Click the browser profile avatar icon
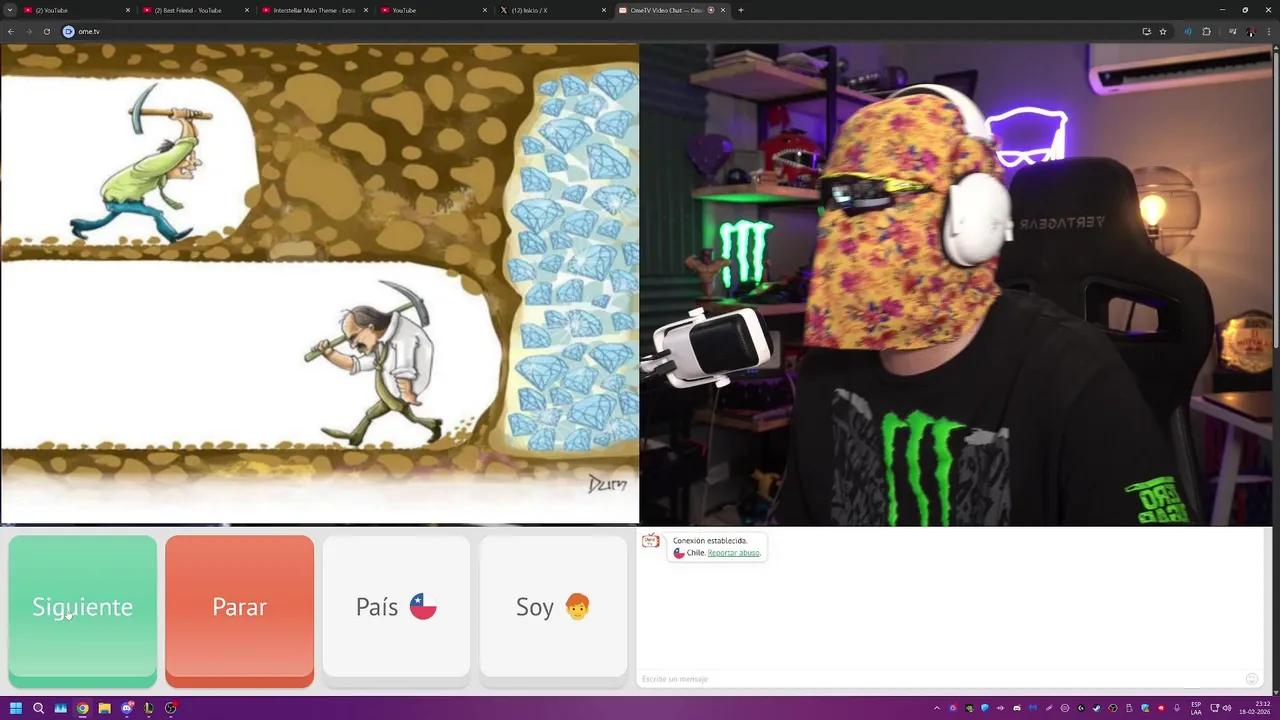Viewport: 1280px width, 720px height. point(1251,31)
